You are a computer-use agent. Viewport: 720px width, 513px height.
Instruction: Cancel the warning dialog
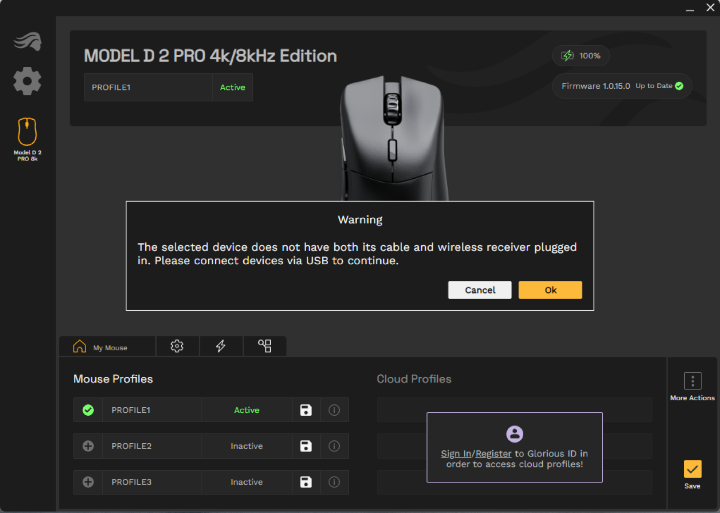(480, 290)
